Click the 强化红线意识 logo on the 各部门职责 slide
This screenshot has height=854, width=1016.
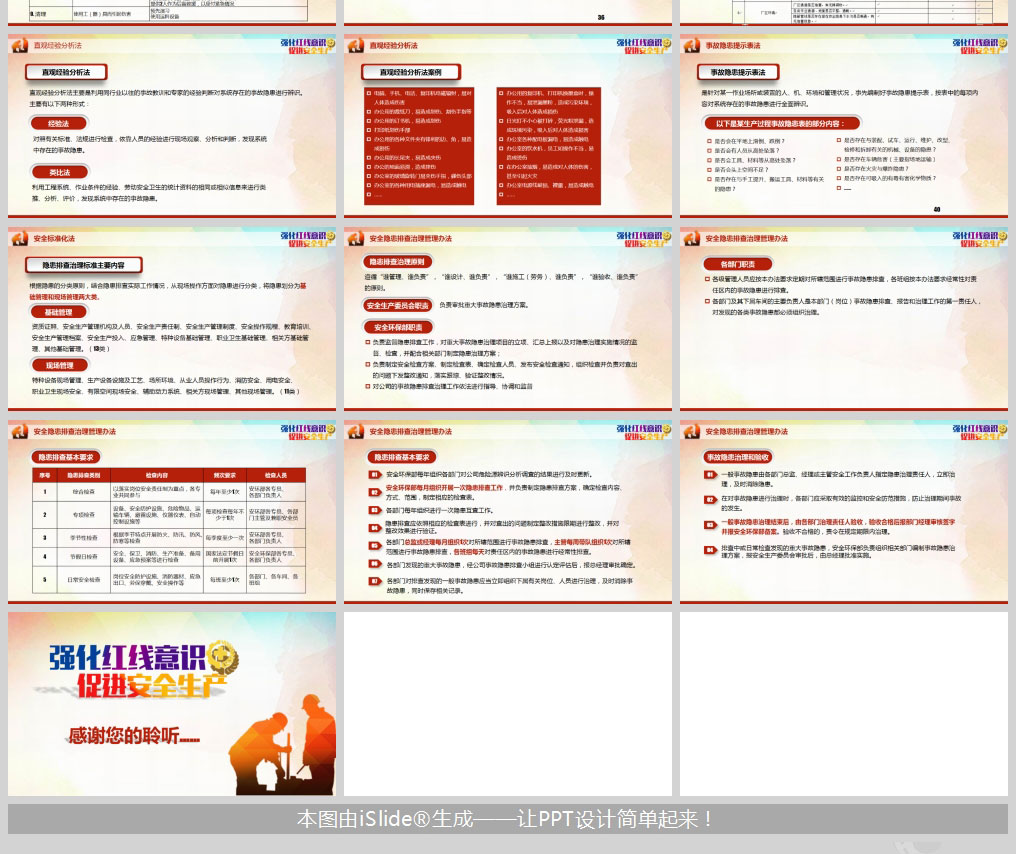(976, 240)
